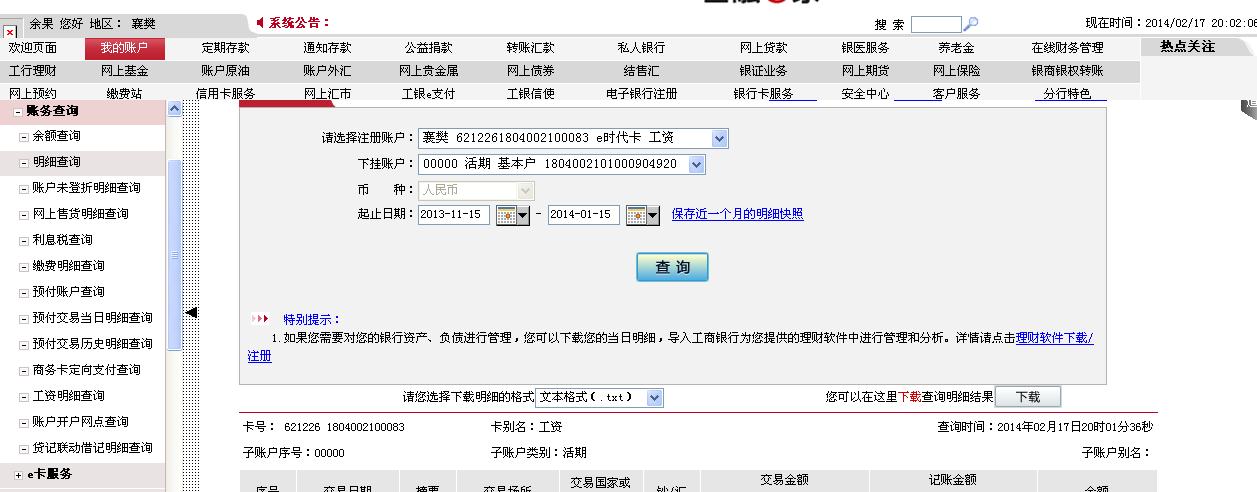This screenshot has width=1257, height=492.
Task: Open the 账户原油 menu
Action: 225,71
